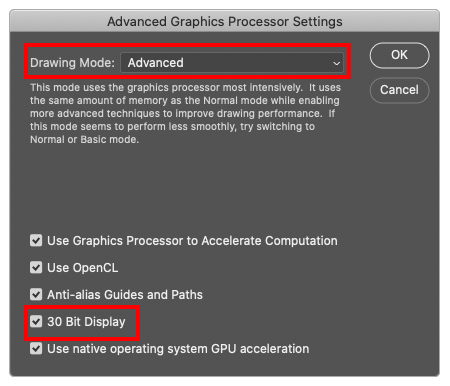
Task: Open the Drawing Mode dropdown
Action: coord(232,62)
